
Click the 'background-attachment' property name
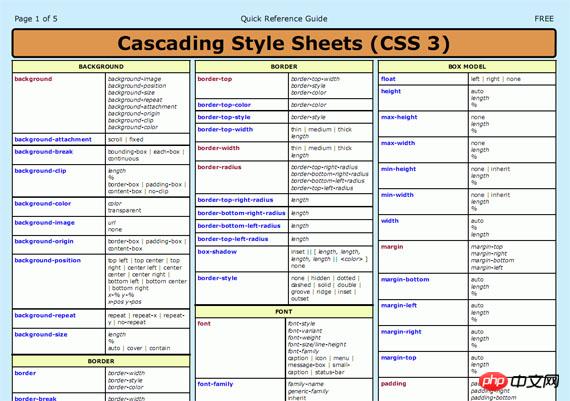click(x=53, y=139)
